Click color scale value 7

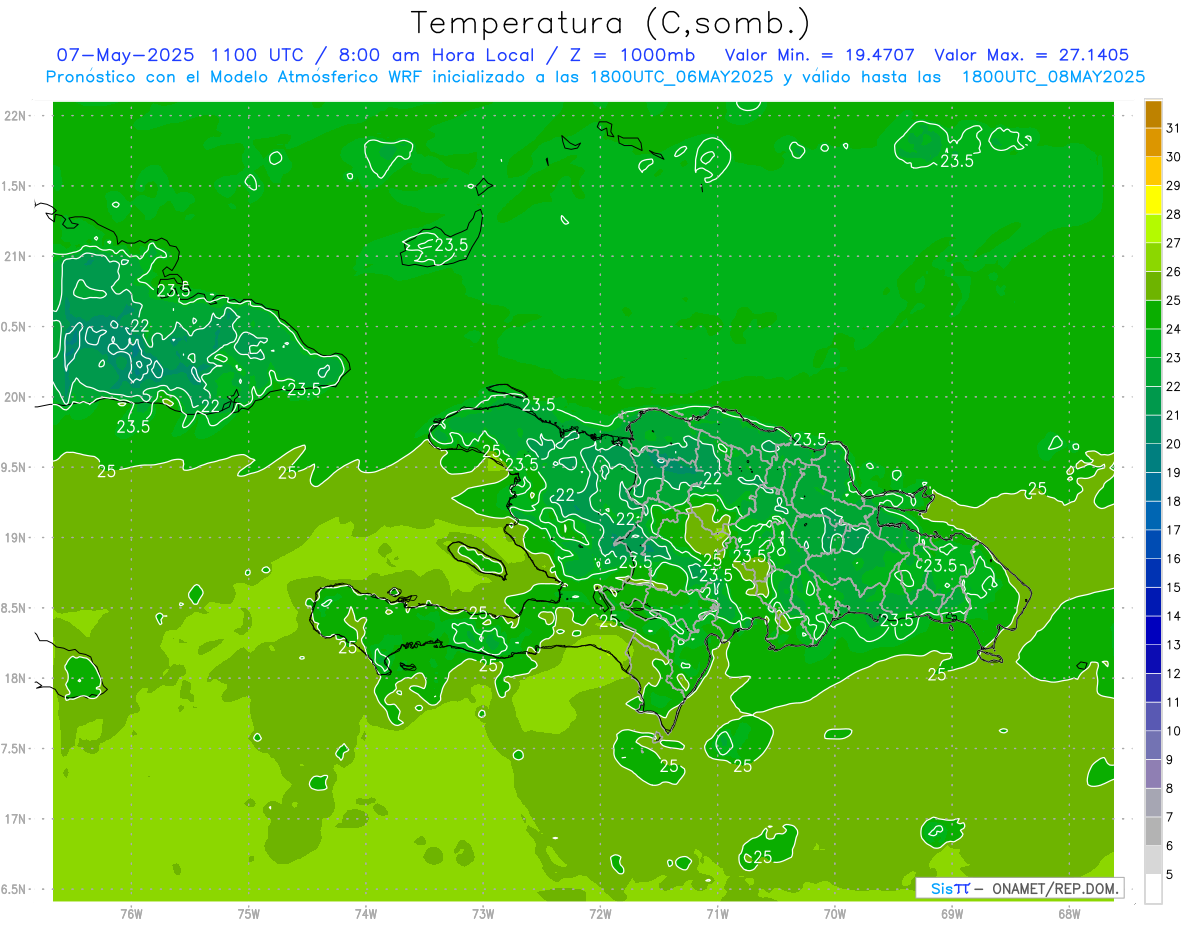[1170, 817]
